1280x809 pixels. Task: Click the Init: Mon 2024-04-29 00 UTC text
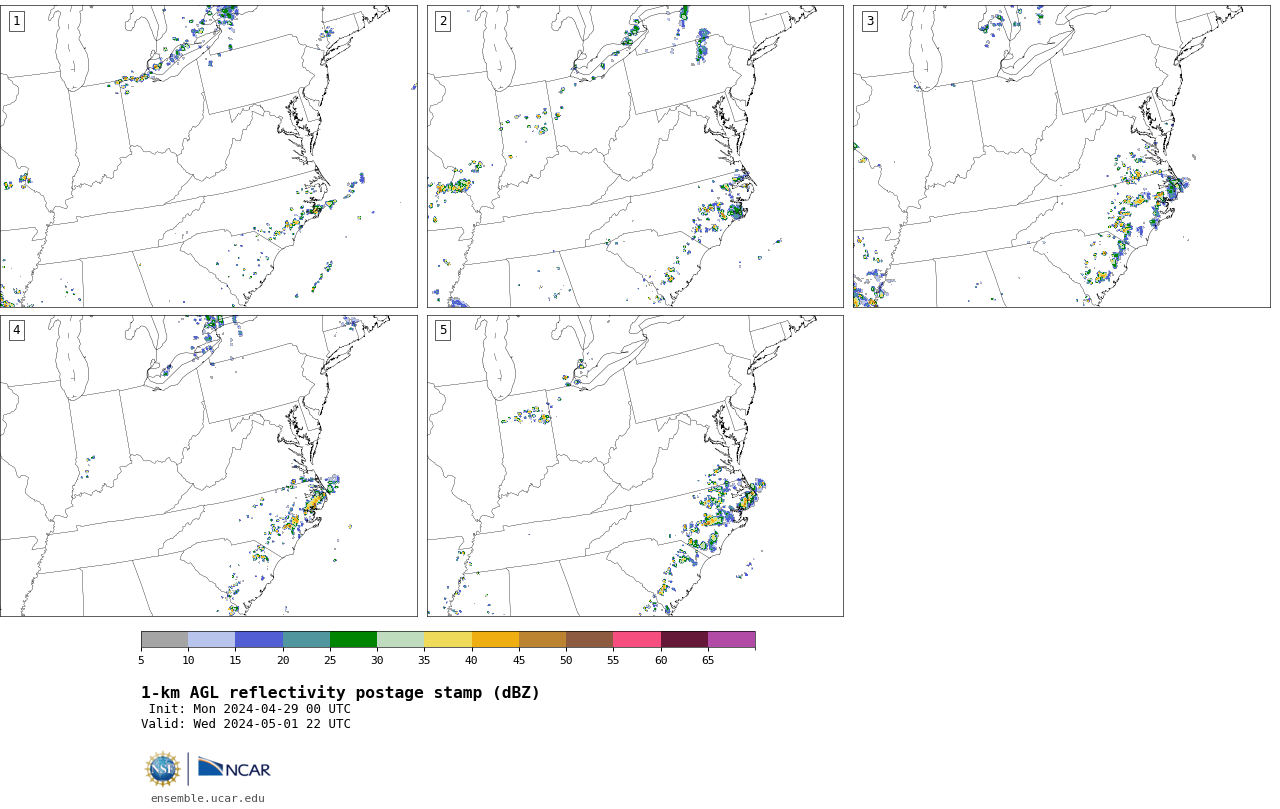[x=250, y=709]
